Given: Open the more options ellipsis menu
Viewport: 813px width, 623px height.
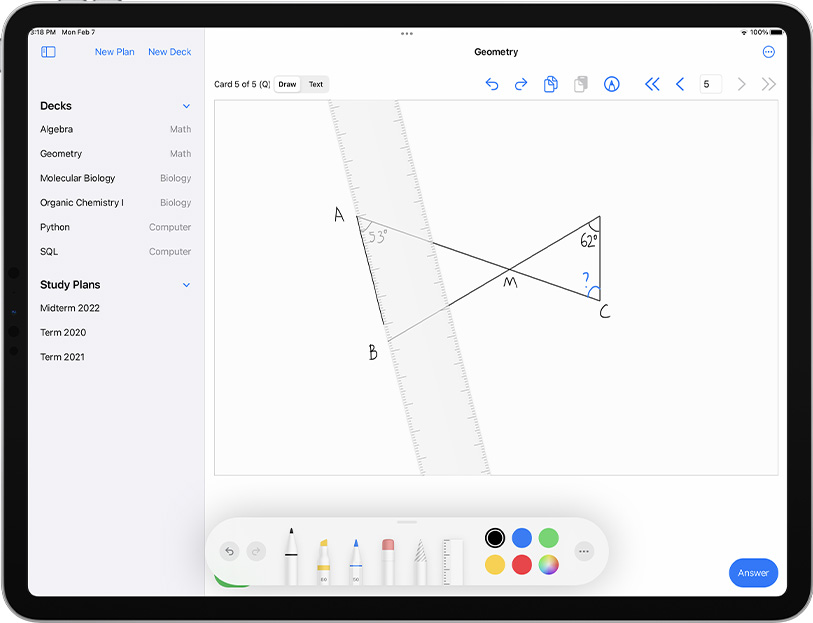Looking at the screenshot, I should [768, 52].
